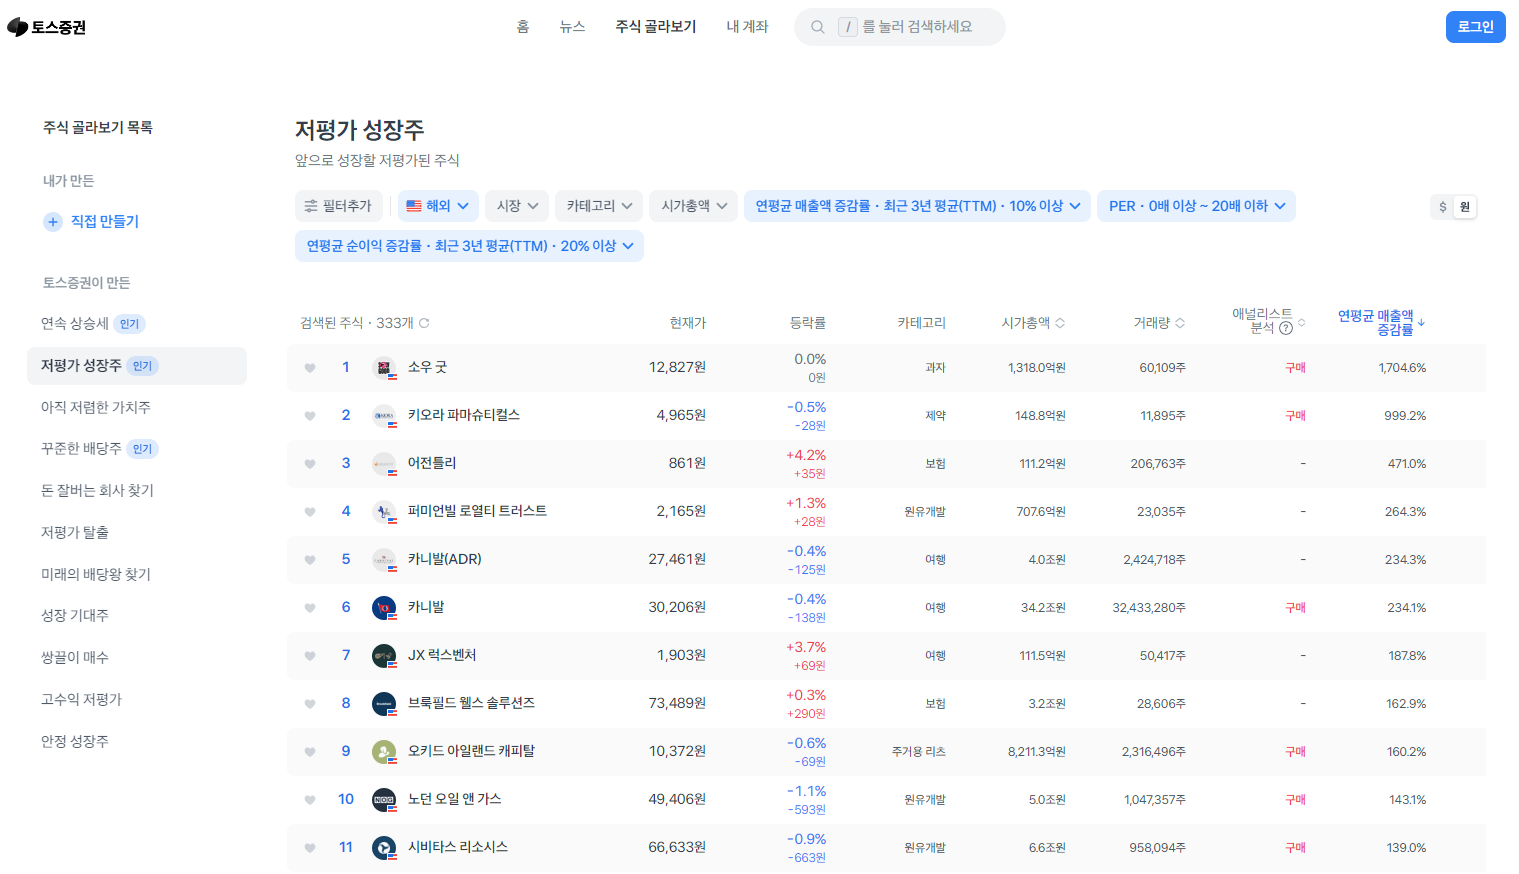Image resolution: width=1519 pixels, height=874 pixels.
Task: Click the 퍼미언벌 로열티 트러스트 logo
Action: point(384,512)
